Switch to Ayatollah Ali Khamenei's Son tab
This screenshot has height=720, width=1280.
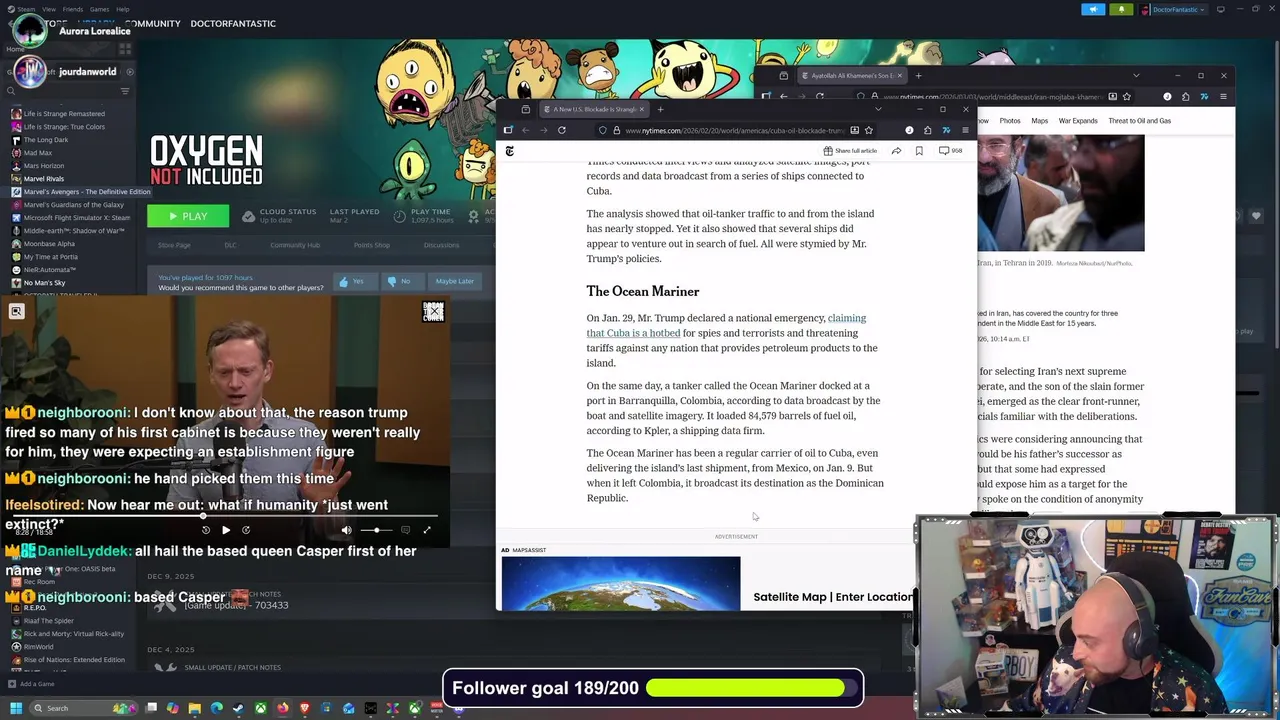[x=850, y=76]
